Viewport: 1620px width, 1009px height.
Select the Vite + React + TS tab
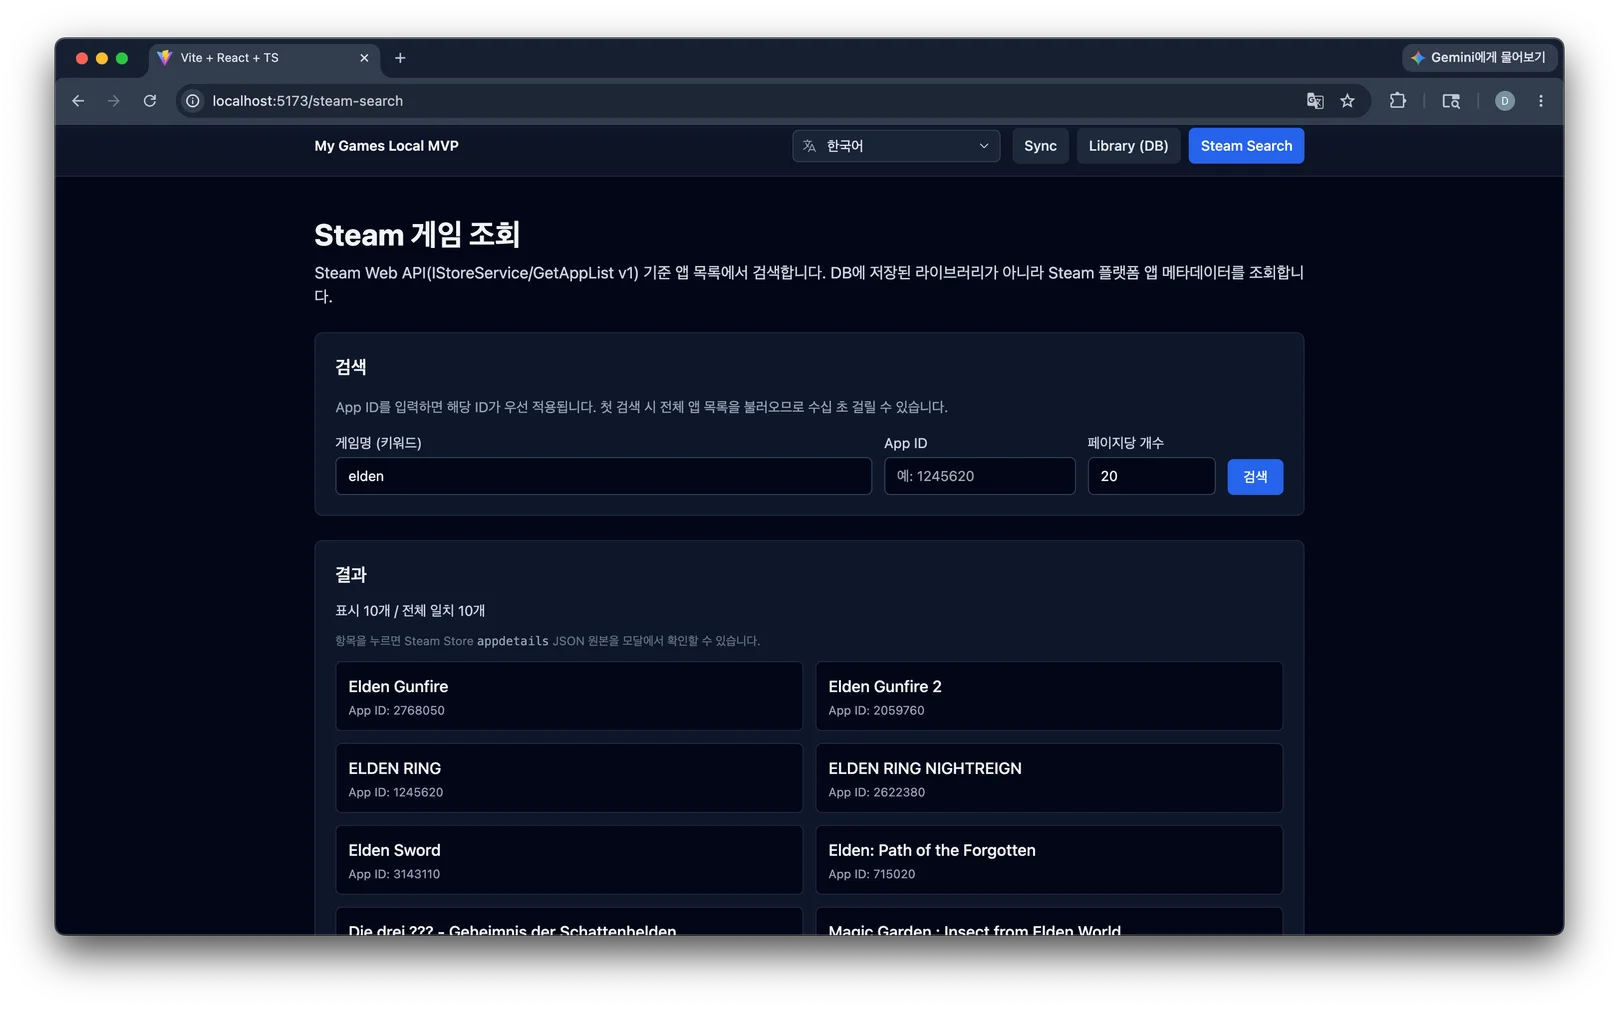click(x=264, y=58)
